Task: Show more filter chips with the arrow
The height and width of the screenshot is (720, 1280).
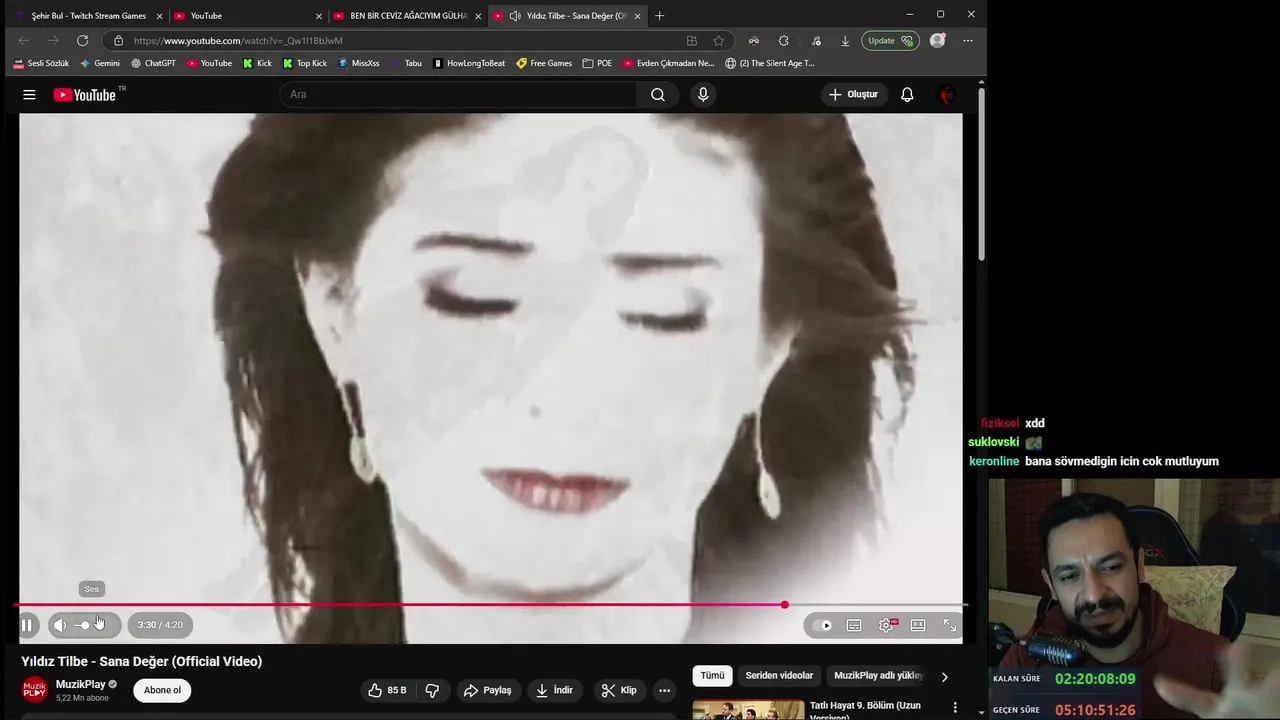Action: [945, 677]
